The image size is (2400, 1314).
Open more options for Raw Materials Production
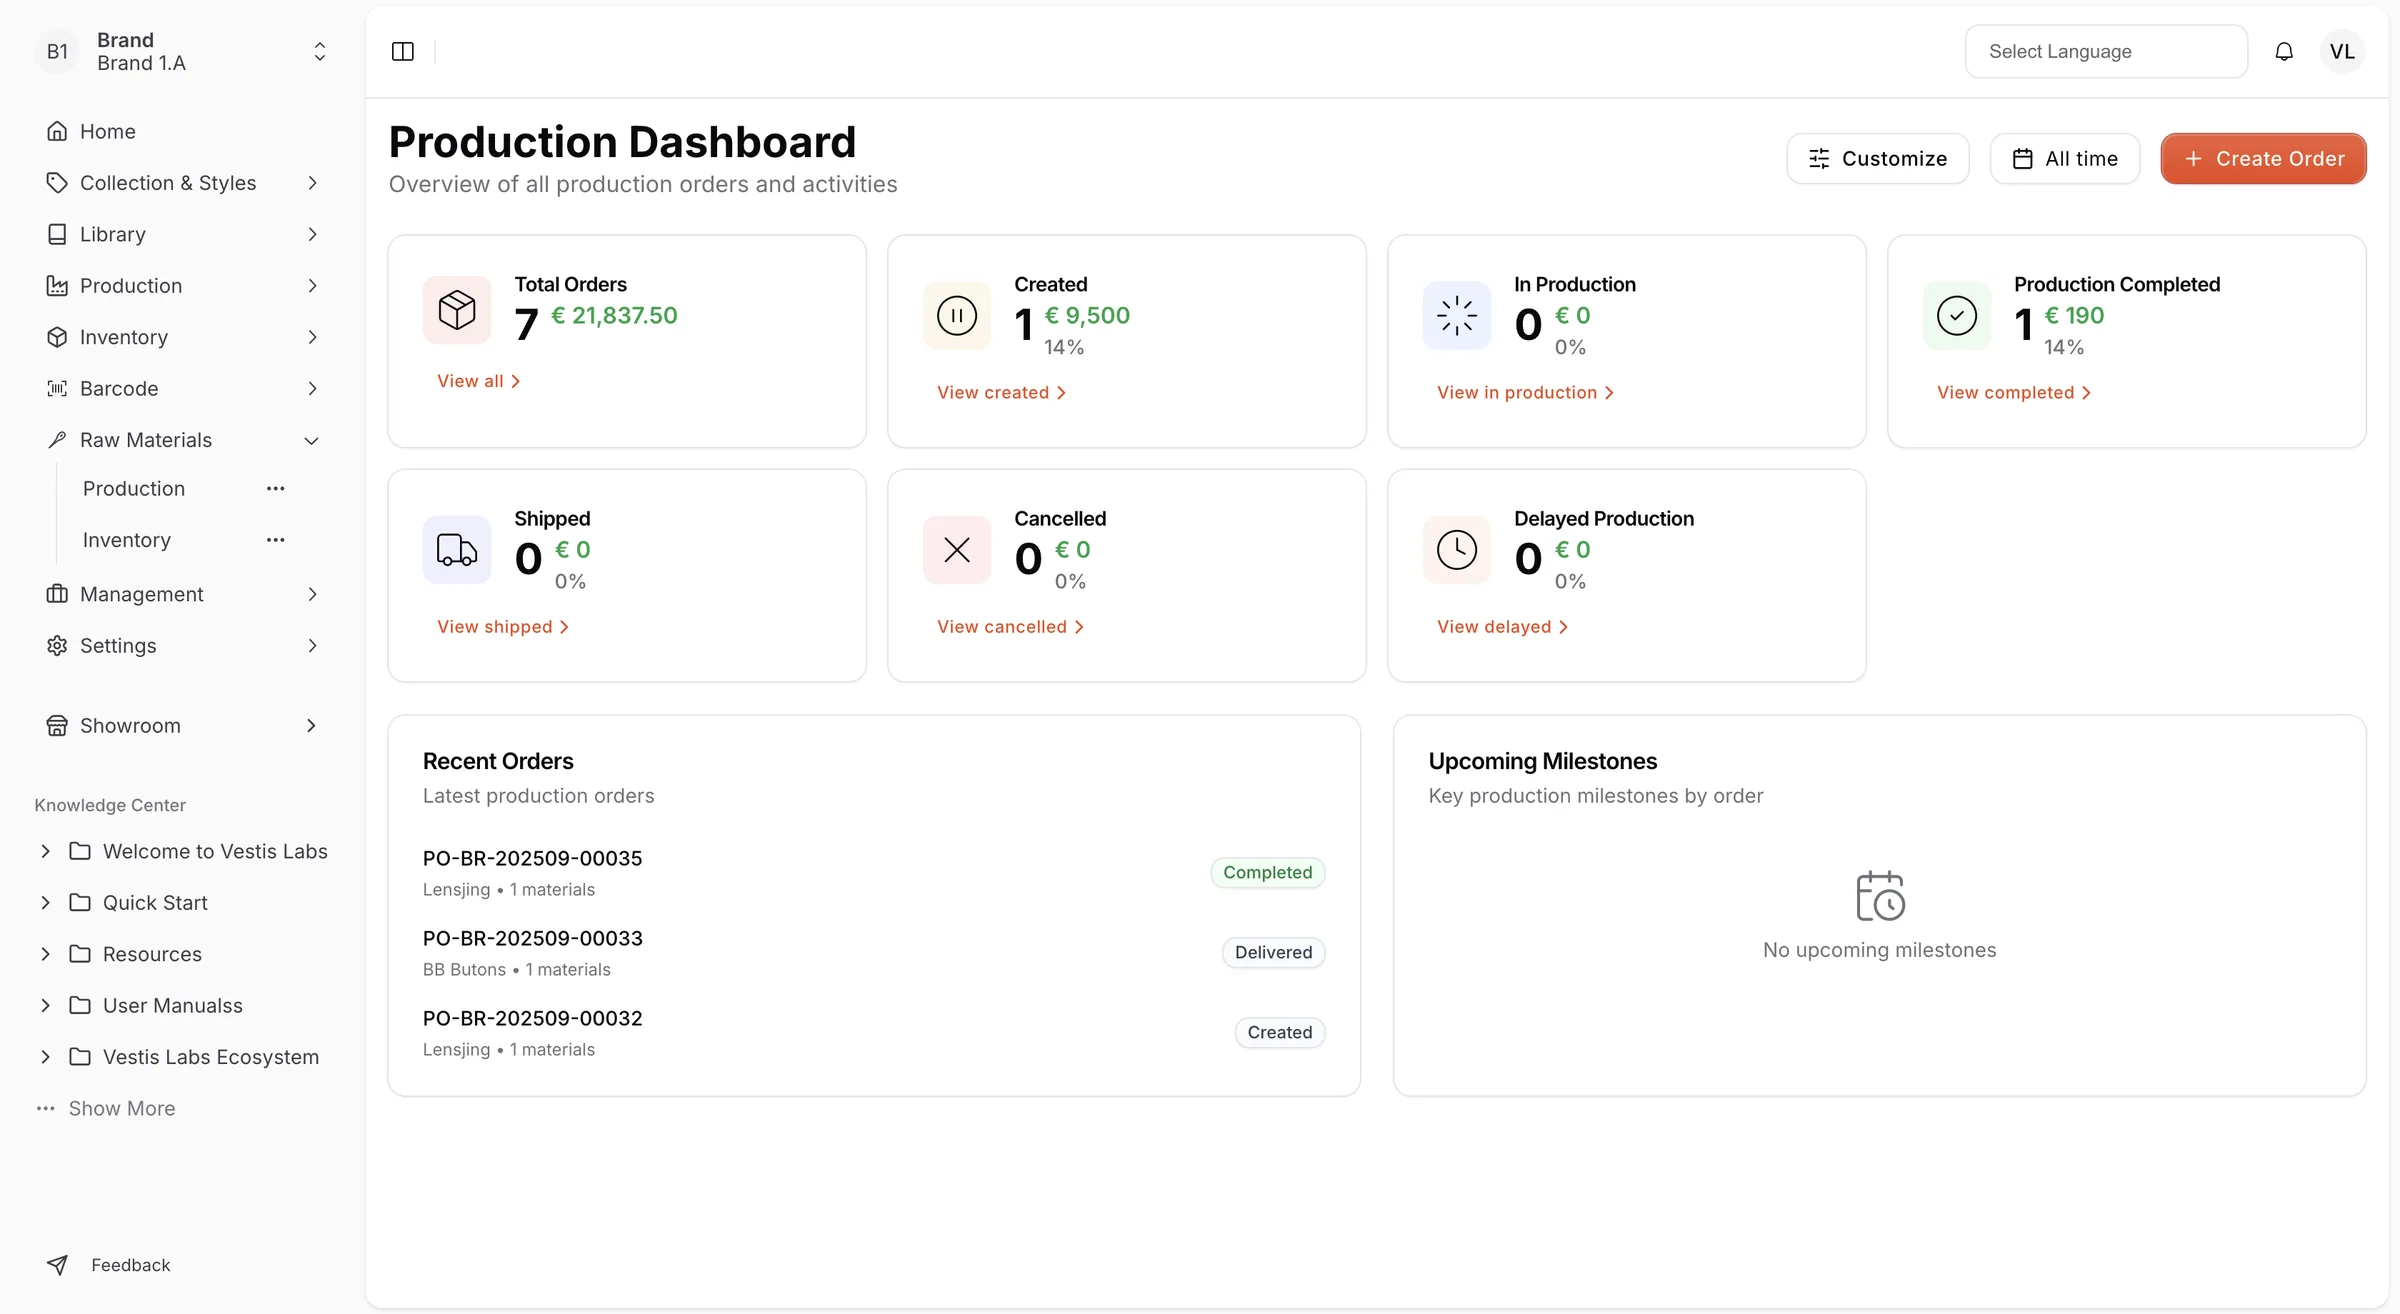(x=276, y=489)
